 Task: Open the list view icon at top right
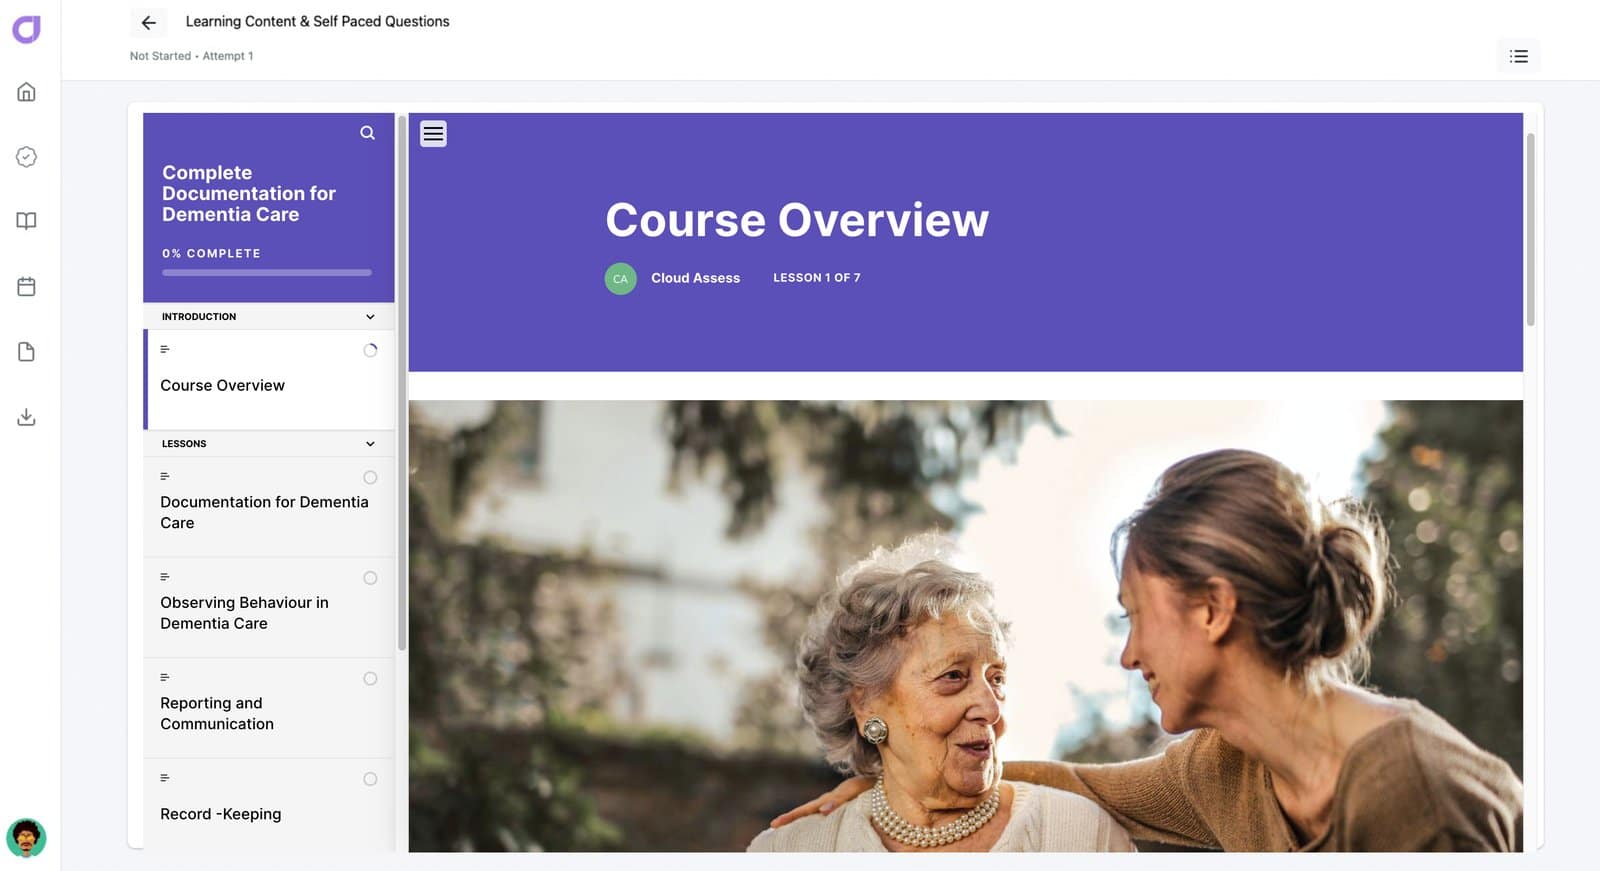coord(1519,56)
